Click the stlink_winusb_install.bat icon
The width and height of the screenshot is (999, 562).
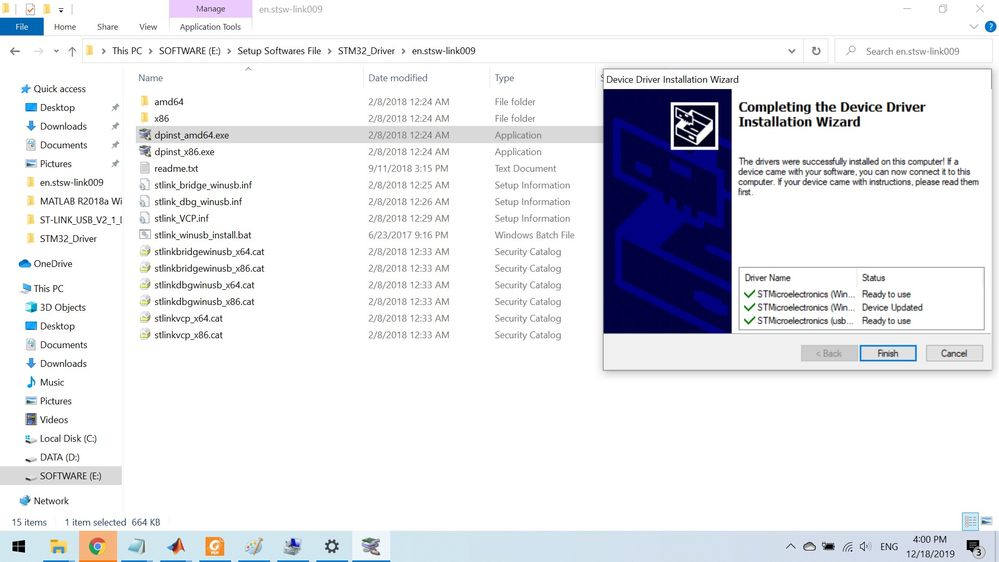[145, 234]
